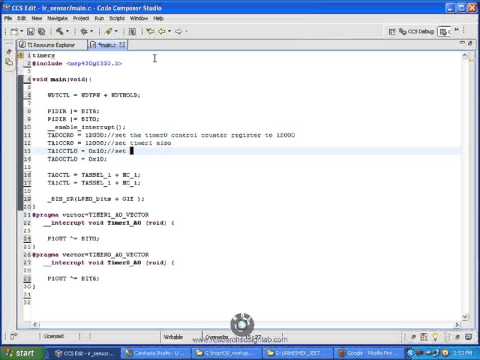
Task: Minimize the editor area
Action: click(462, 43)
